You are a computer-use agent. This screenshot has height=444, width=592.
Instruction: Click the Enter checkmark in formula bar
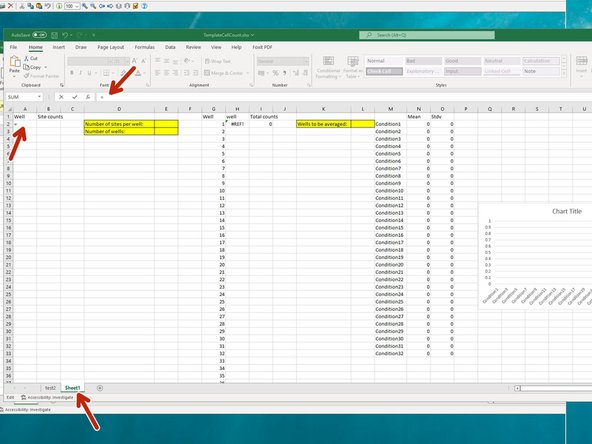[74, 97]
